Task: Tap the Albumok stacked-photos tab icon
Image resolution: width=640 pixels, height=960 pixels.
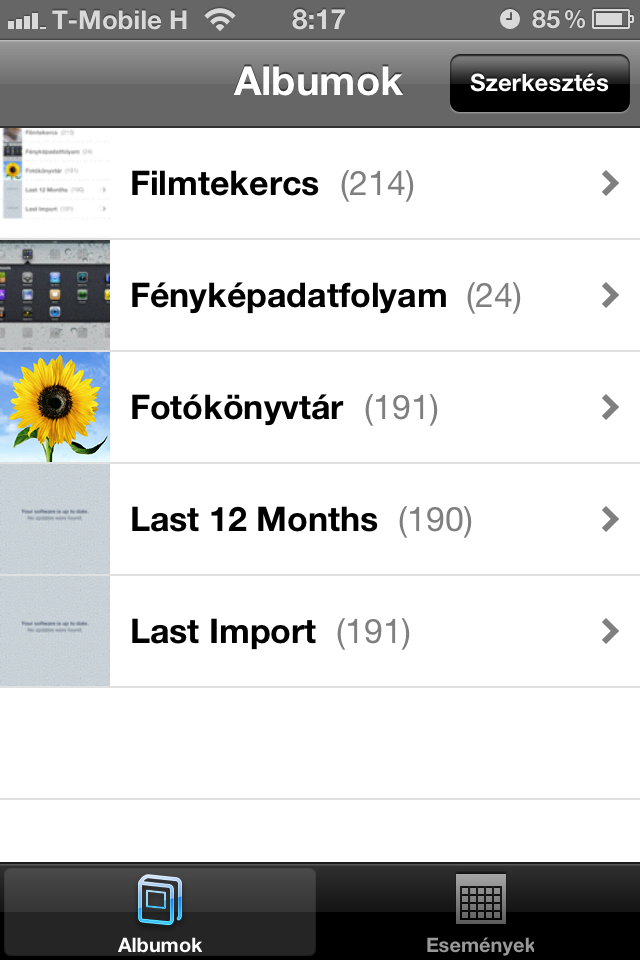Action: click(160, 900)
